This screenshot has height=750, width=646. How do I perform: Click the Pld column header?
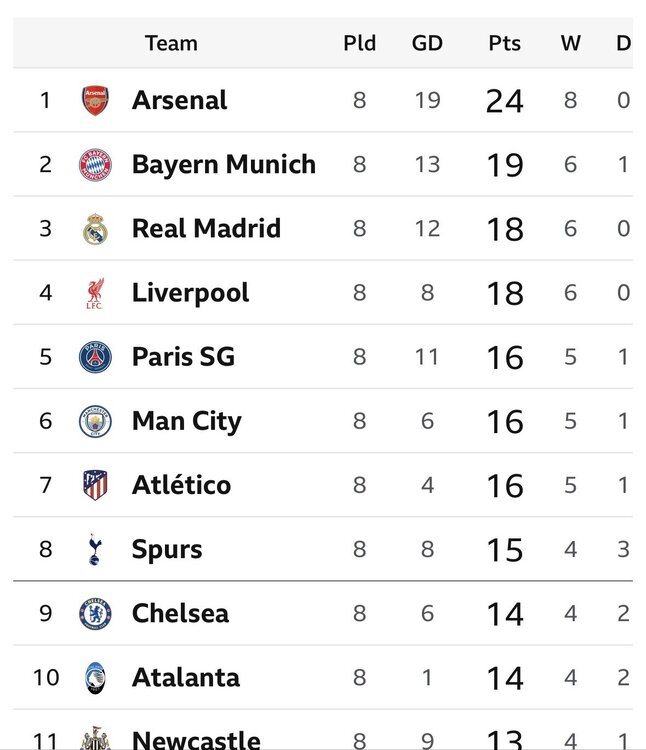(x=360, y=43)
